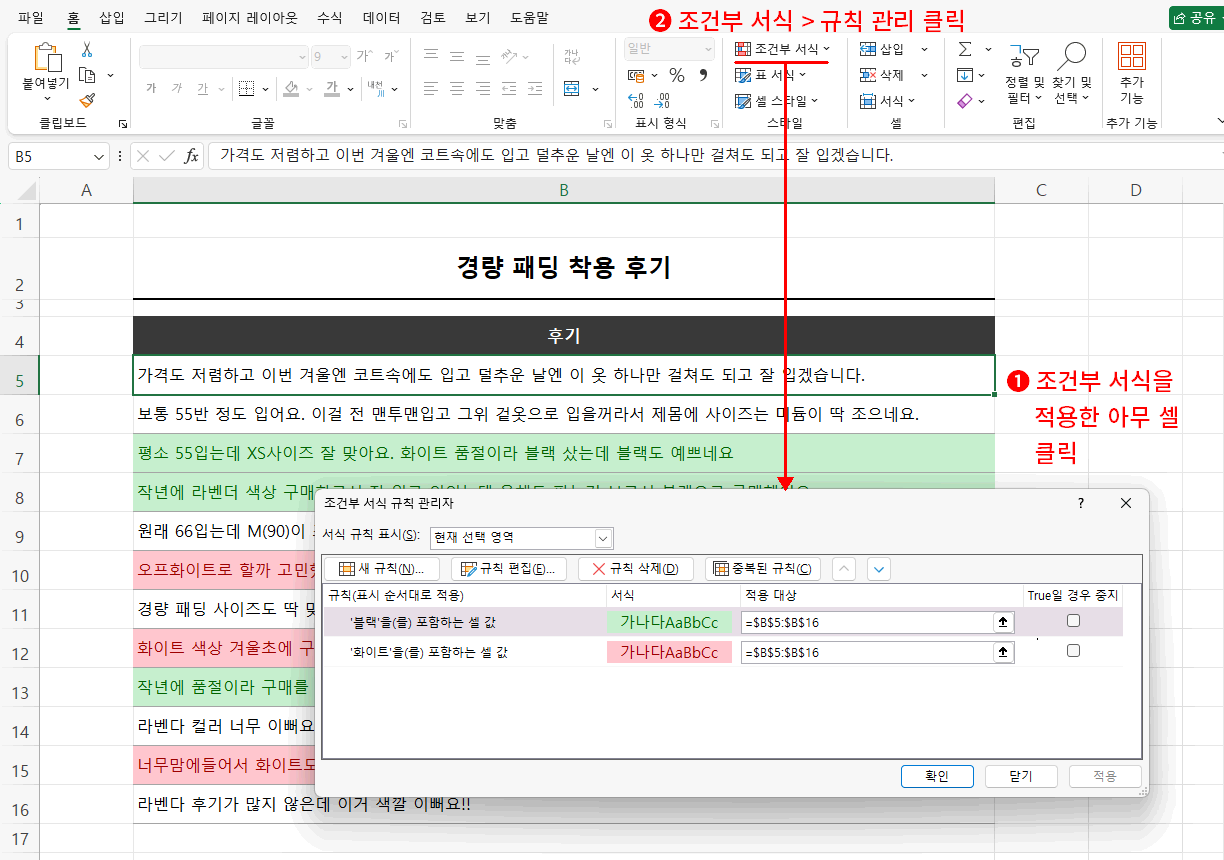Click the Font color icon
Image resolution: width=1224 pixels, height=860 pixels.
[331, 88]
